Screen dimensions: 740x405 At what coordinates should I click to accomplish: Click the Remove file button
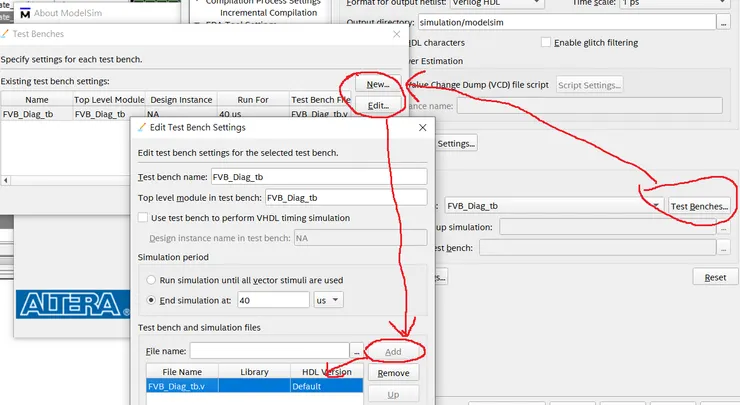393,373
